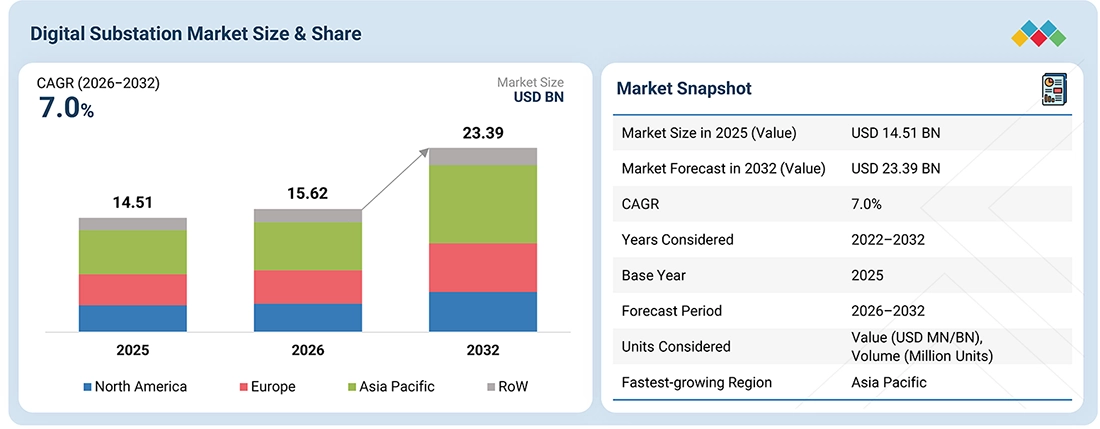Screen dimensions: 1100x429
Task: Click the RoW gray legend swatch
Action: [x=490, y=387]
